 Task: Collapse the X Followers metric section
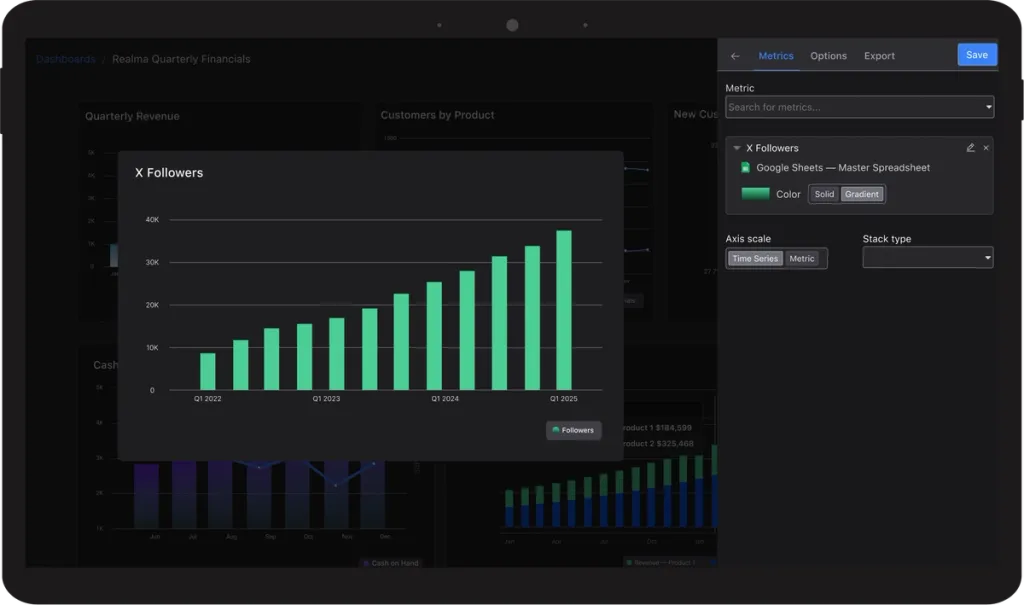pos(737,148)
